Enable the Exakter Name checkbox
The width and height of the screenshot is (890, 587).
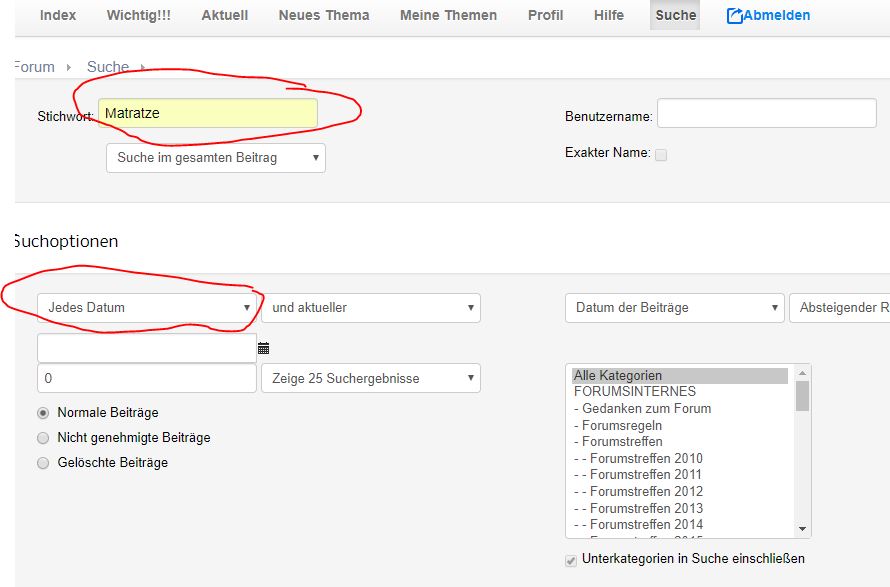coord(661,154)
